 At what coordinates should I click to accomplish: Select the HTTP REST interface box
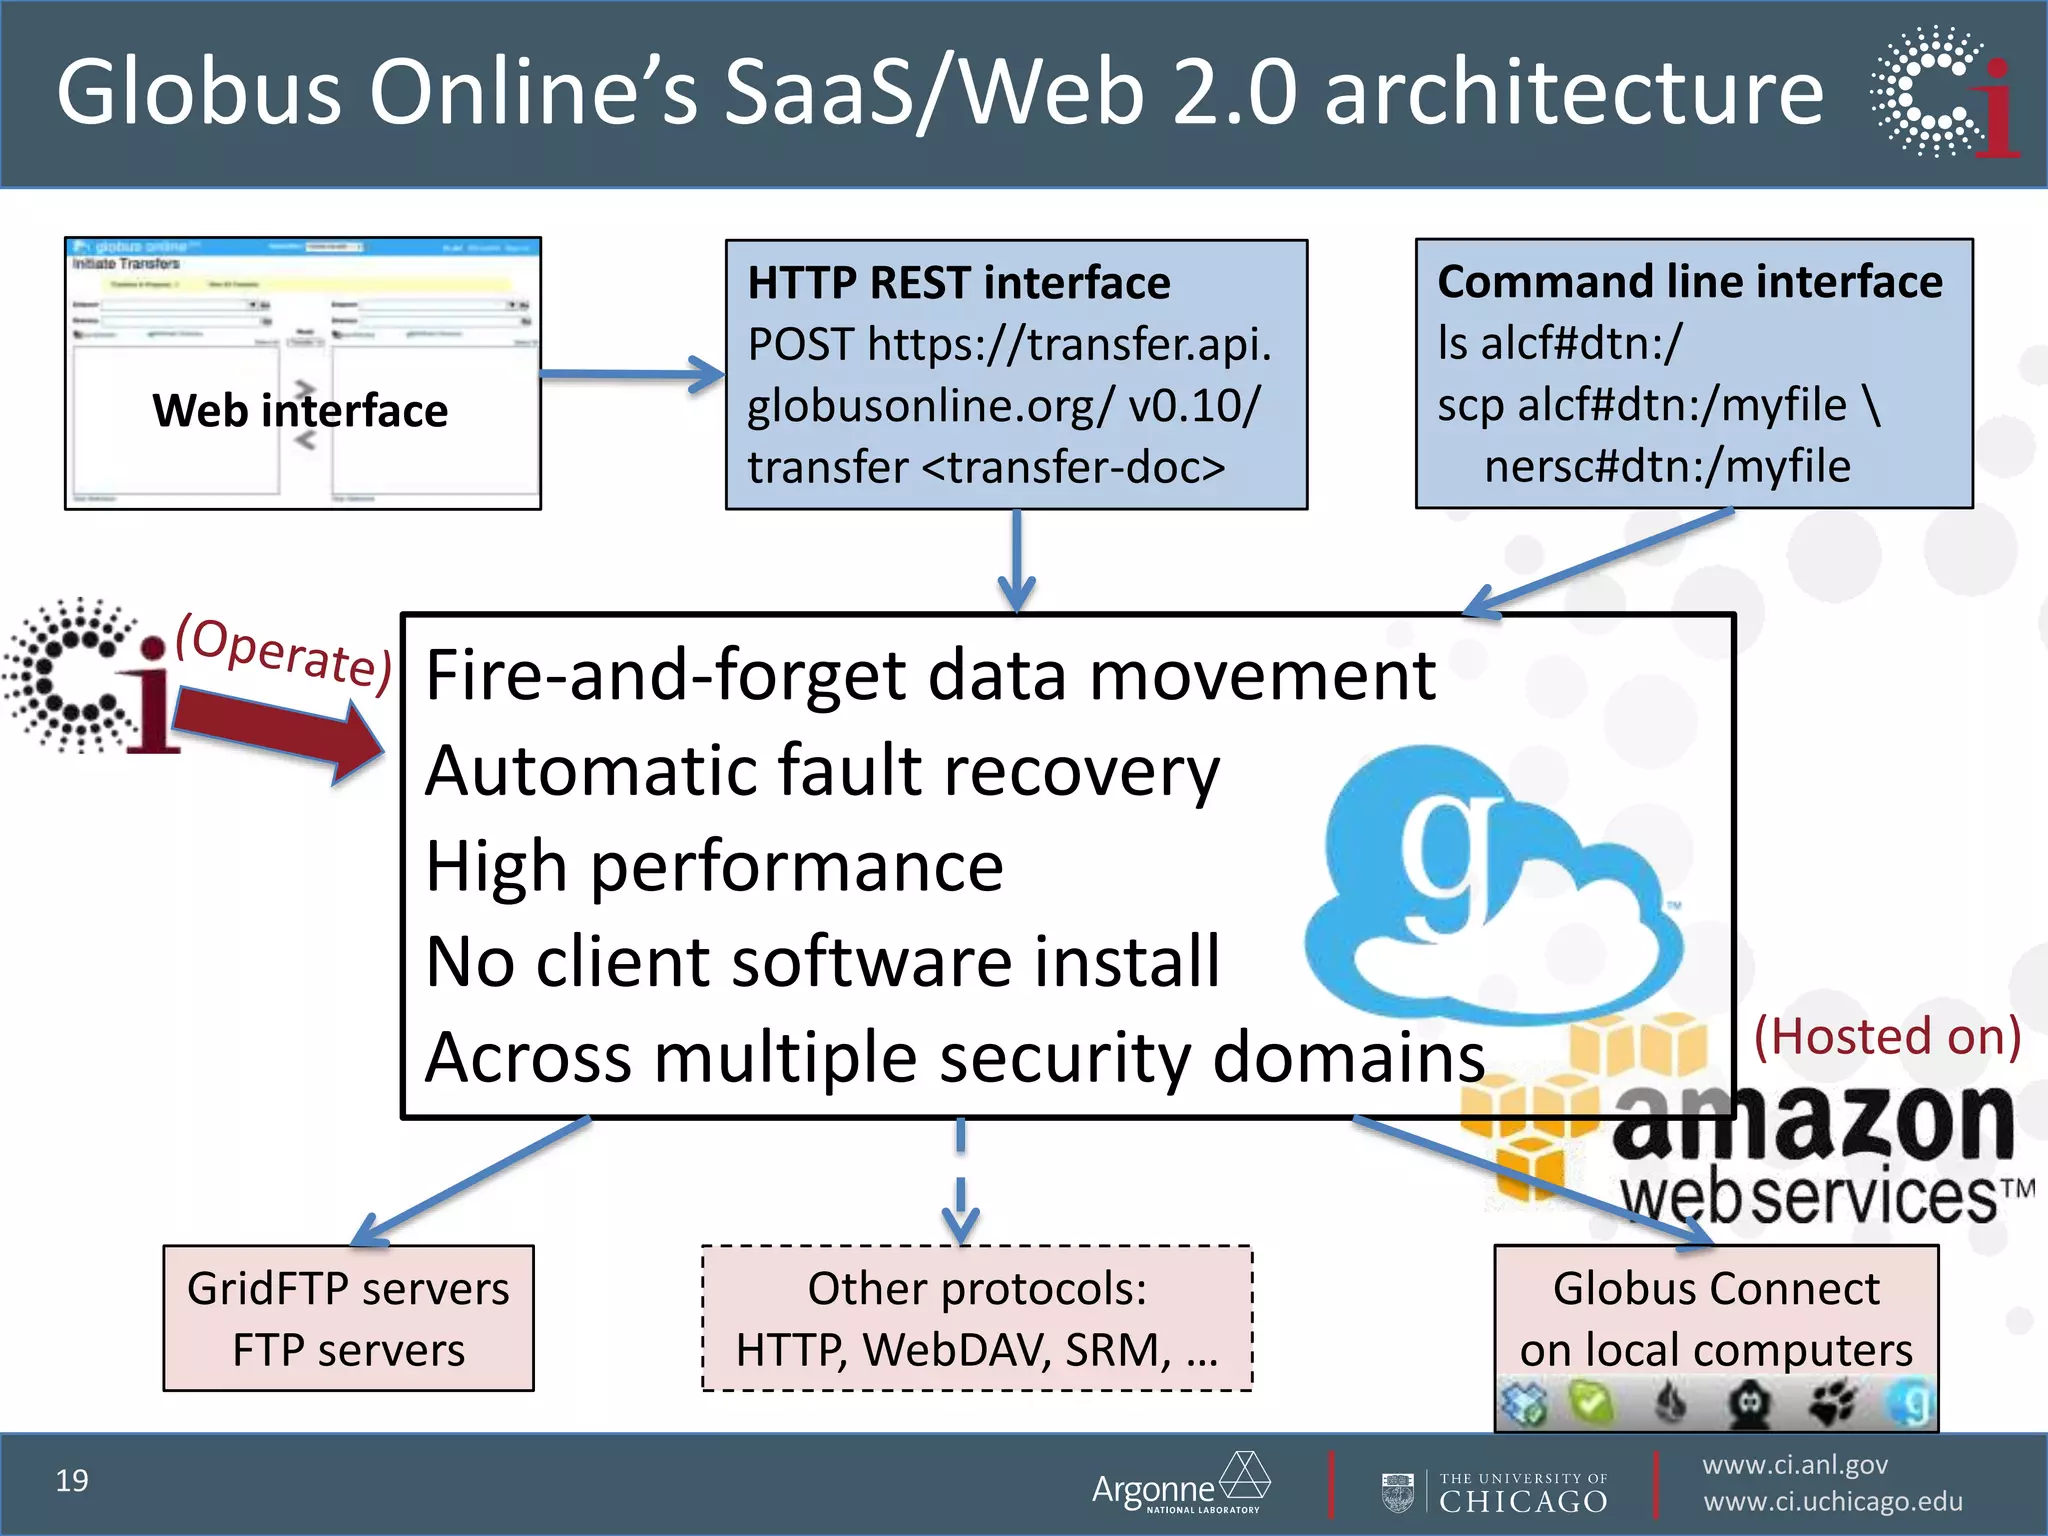1016,374
